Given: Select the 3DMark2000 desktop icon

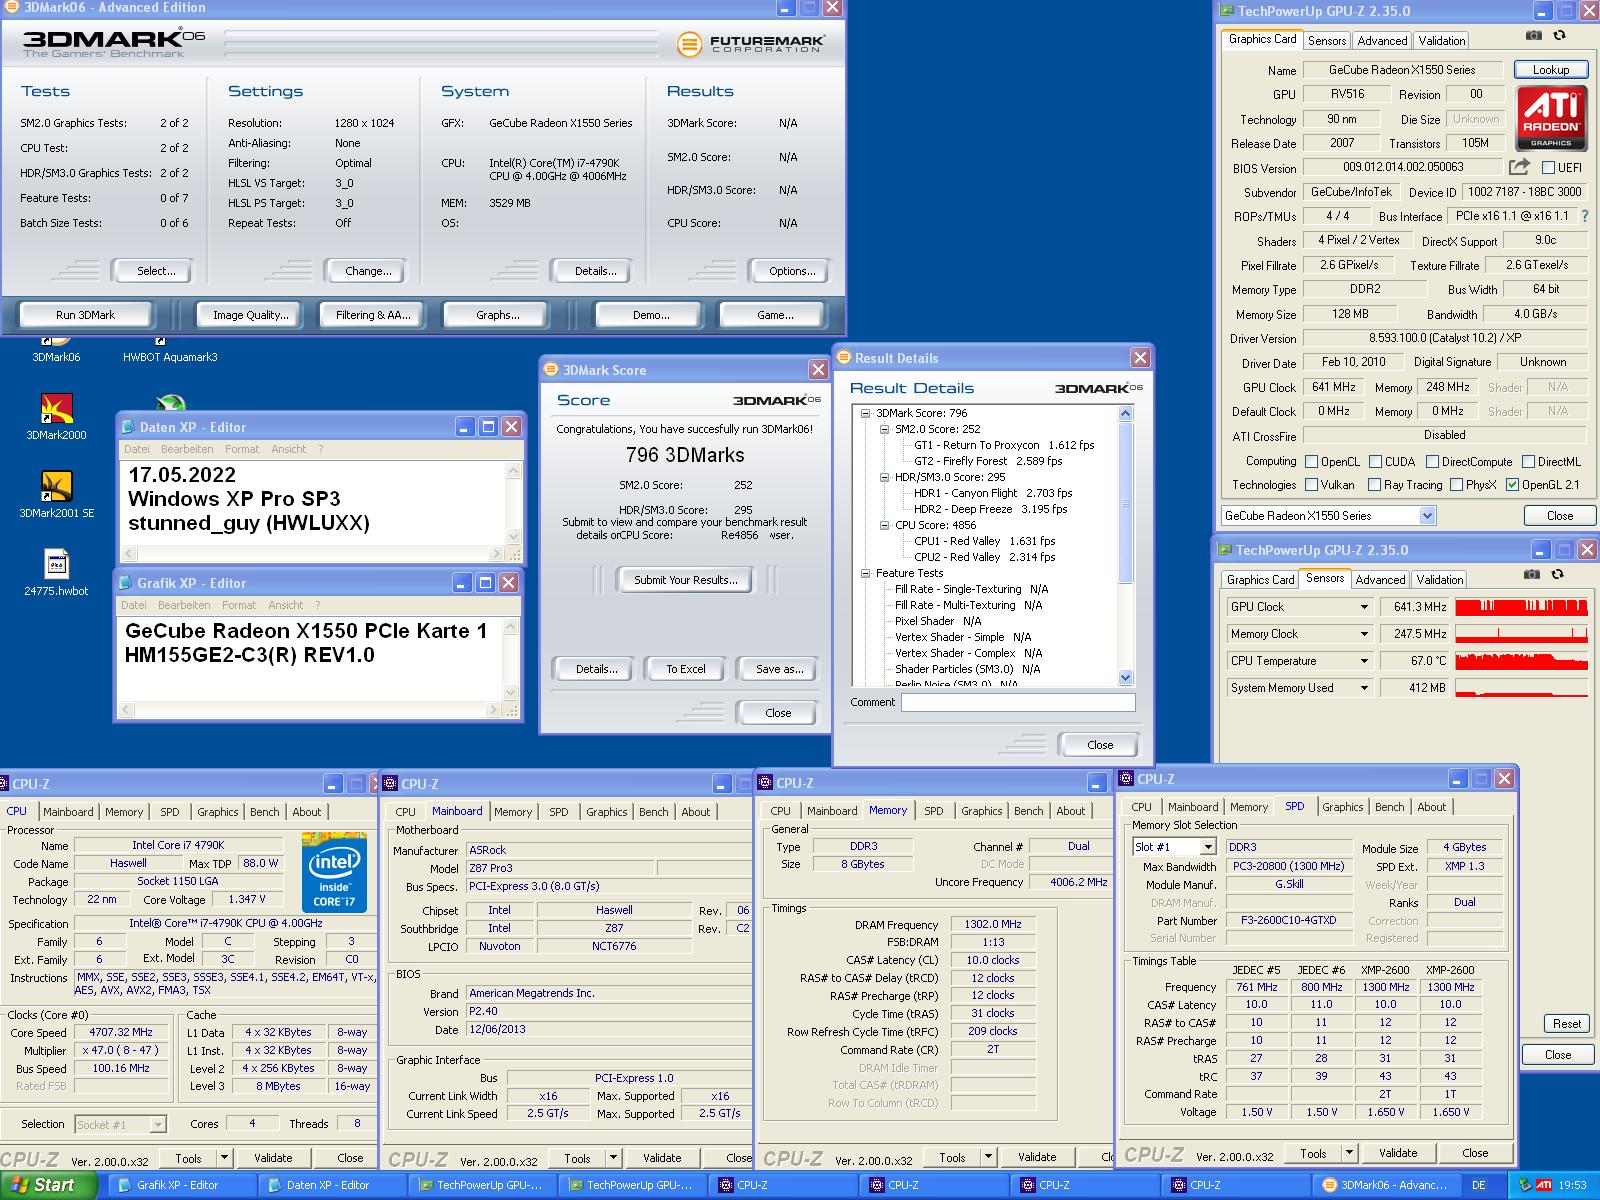Looking at the screenshot, I should coord(57,416).
